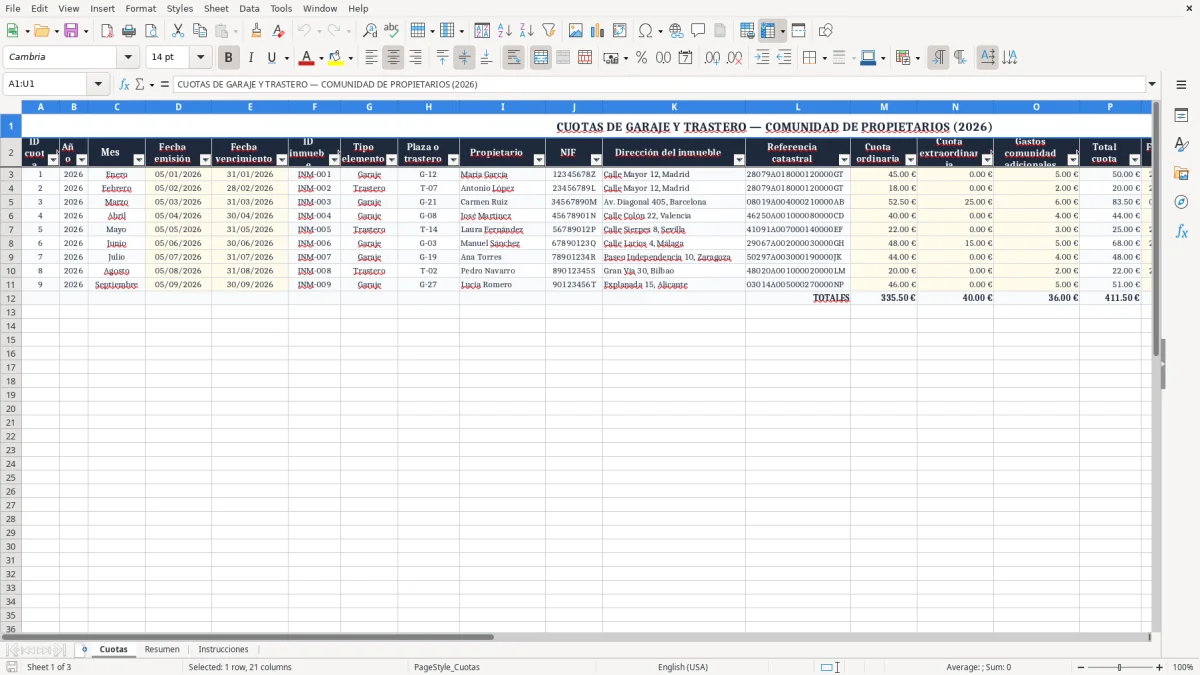Click the Clear Direct Formatting icon
This screenshot has height=675, width=1200.
279,31
